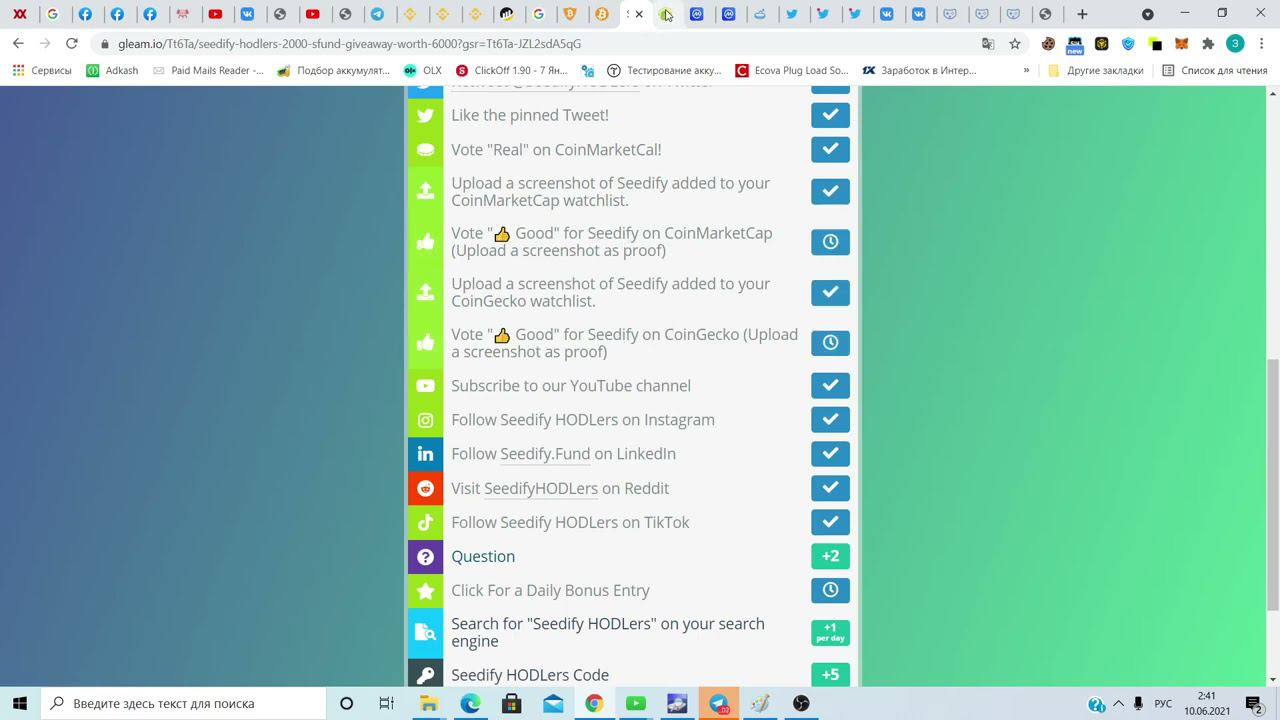Click checkmark for Follow on LinkedIn
Viewport: 1280px width, 720px height.
pyautogui.click(x=830, y=454)
